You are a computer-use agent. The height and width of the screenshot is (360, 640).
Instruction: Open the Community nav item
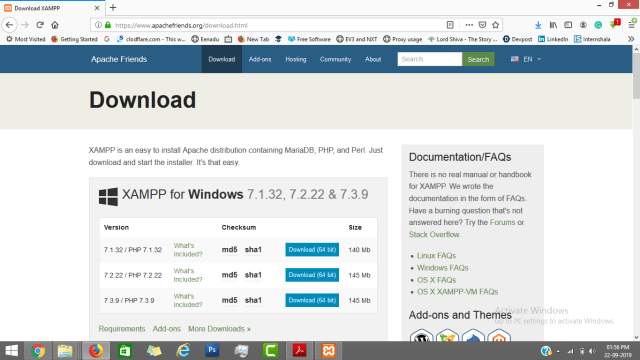(336, 59)
